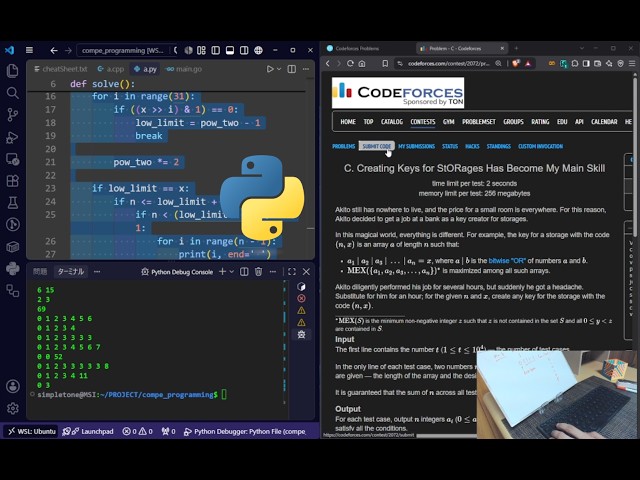The image size is (640, 480).
Task: Open the Source Control view
Action: pyautogui.click(x=13, y=115)
